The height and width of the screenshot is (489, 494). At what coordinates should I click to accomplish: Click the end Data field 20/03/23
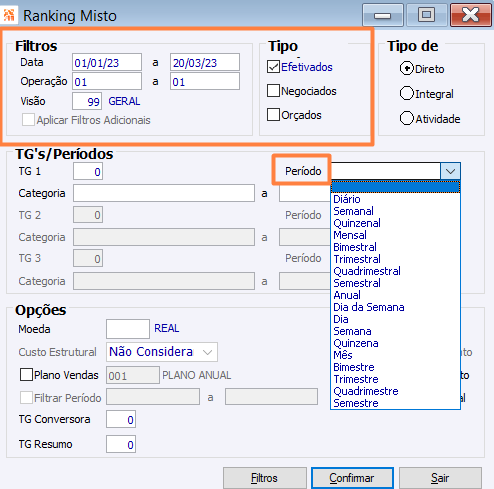click(205, 62)
